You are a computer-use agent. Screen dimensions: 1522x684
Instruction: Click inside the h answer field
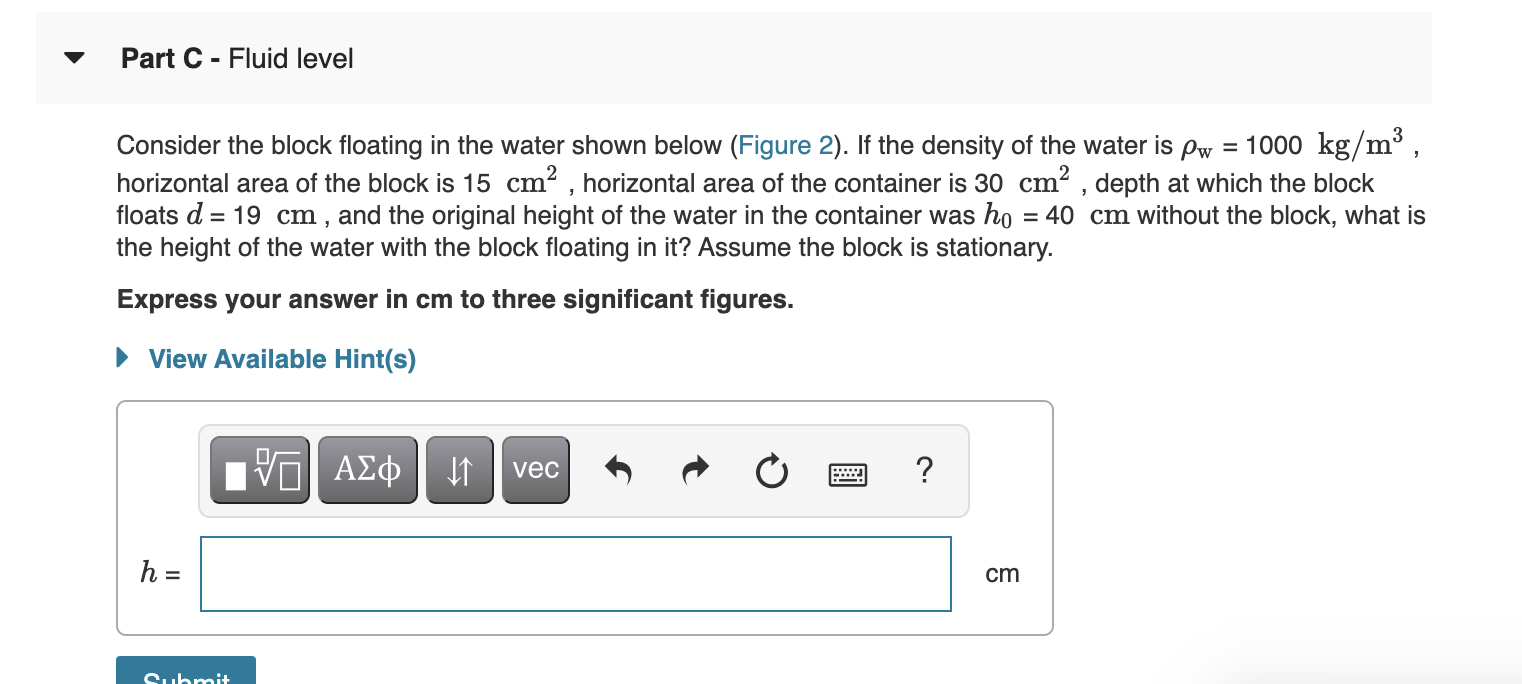pyautogui.click(x=575, y=573)
